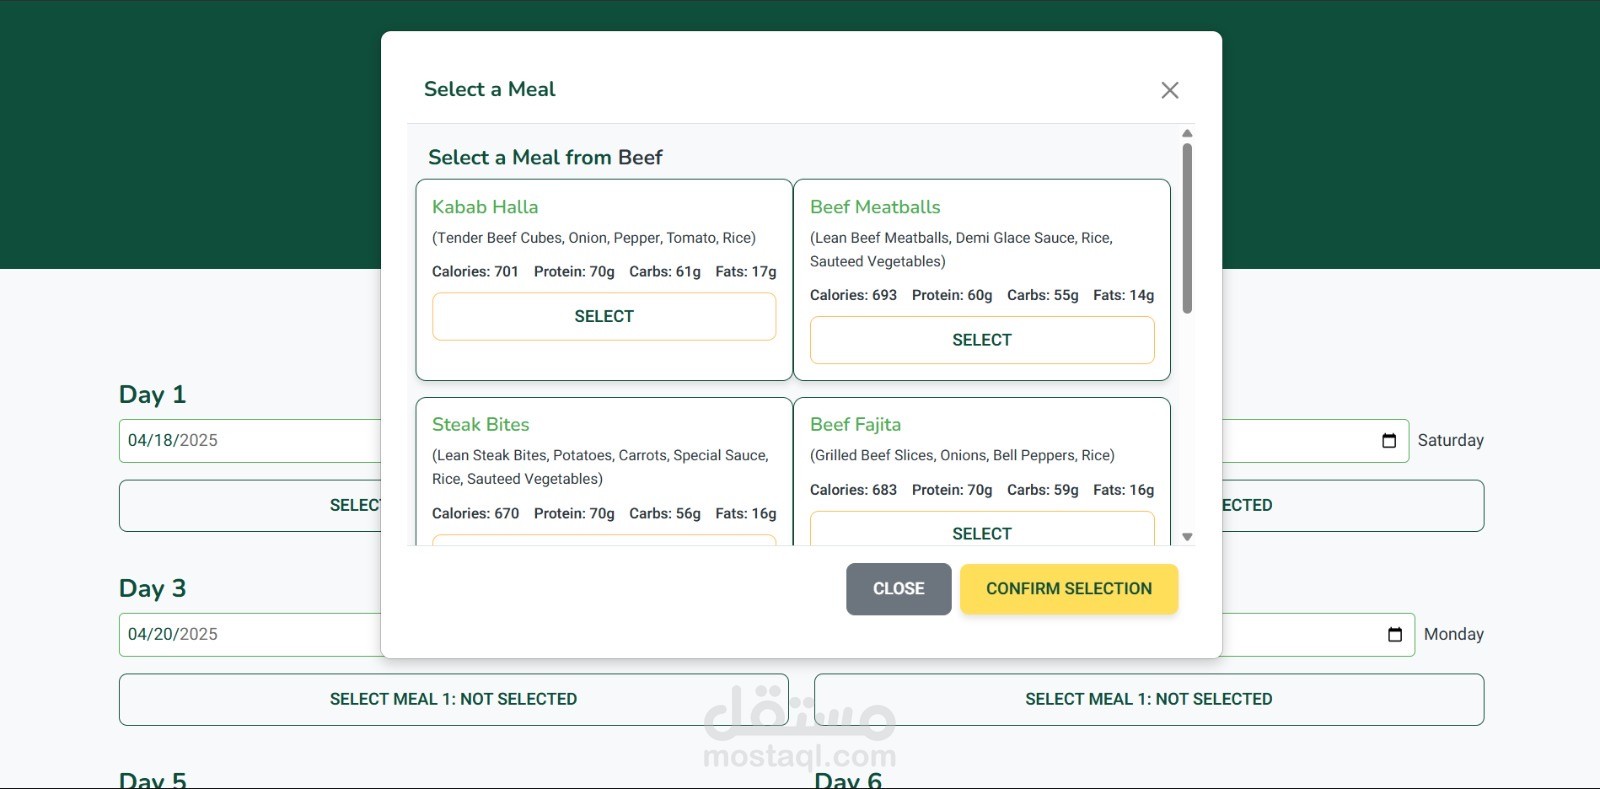Click the meal list scrollbar thumb
The height and width of the screenshot is (789, 1600).
tap(1187, 228)
